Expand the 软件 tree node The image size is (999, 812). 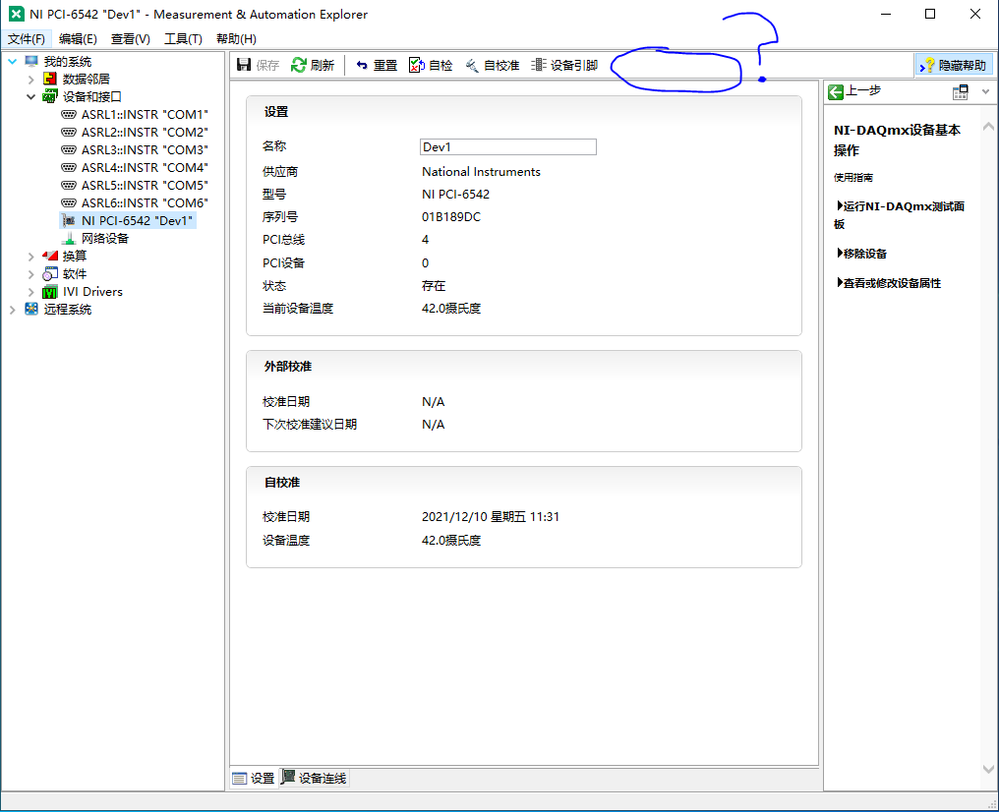(31, 274)
